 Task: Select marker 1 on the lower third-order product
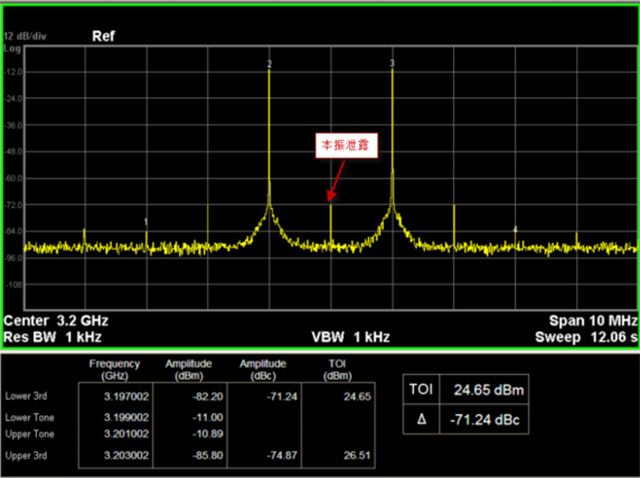146,222
